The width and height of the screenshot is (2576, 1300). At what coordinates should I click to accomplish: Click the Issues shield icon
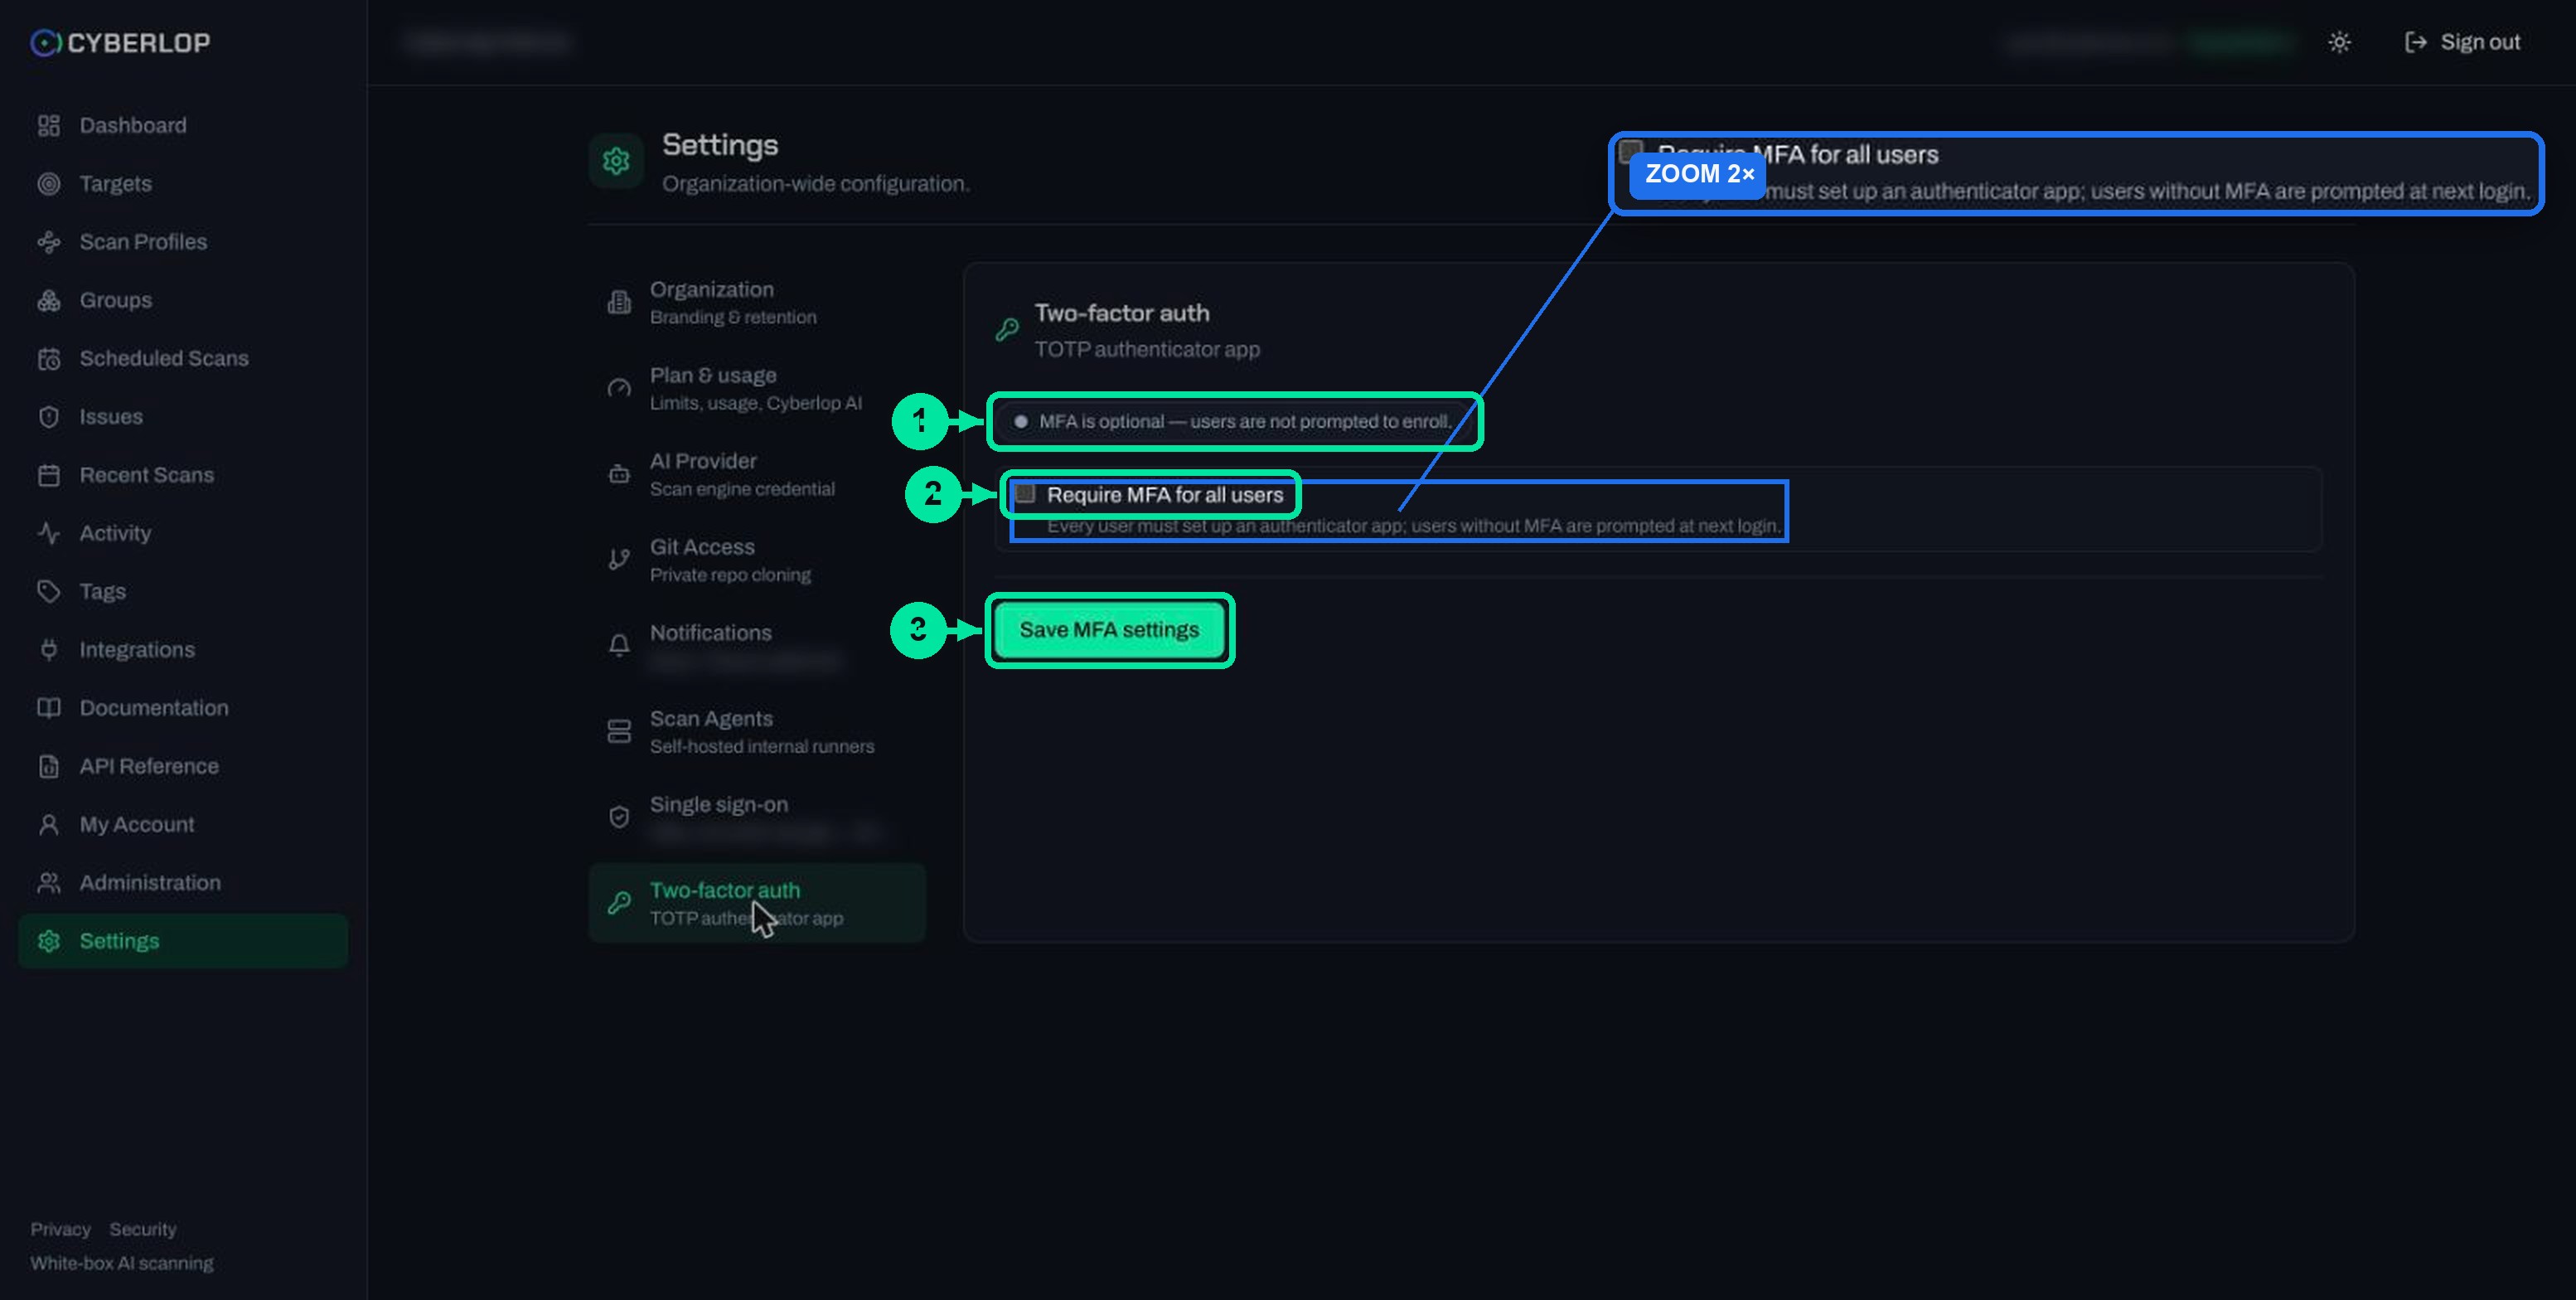[48, 417]
